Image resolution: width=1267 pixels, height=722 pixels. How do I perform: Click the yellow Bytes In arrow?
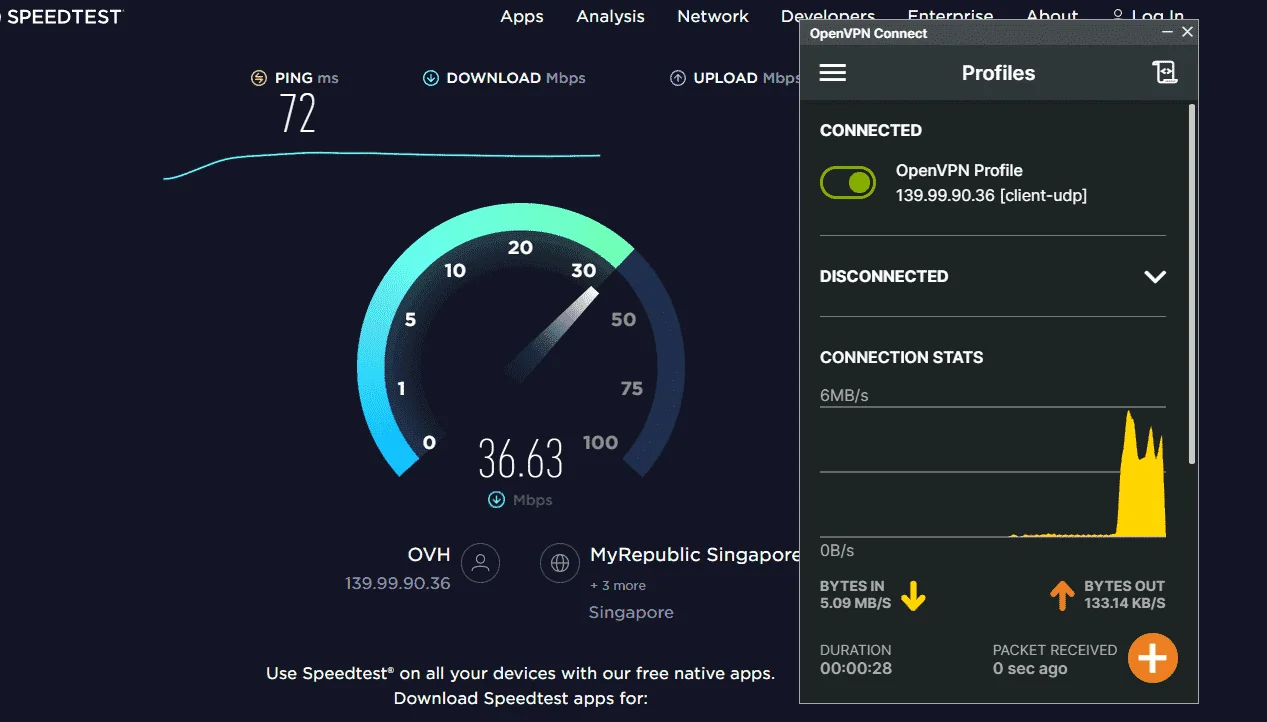pos(913,596)
